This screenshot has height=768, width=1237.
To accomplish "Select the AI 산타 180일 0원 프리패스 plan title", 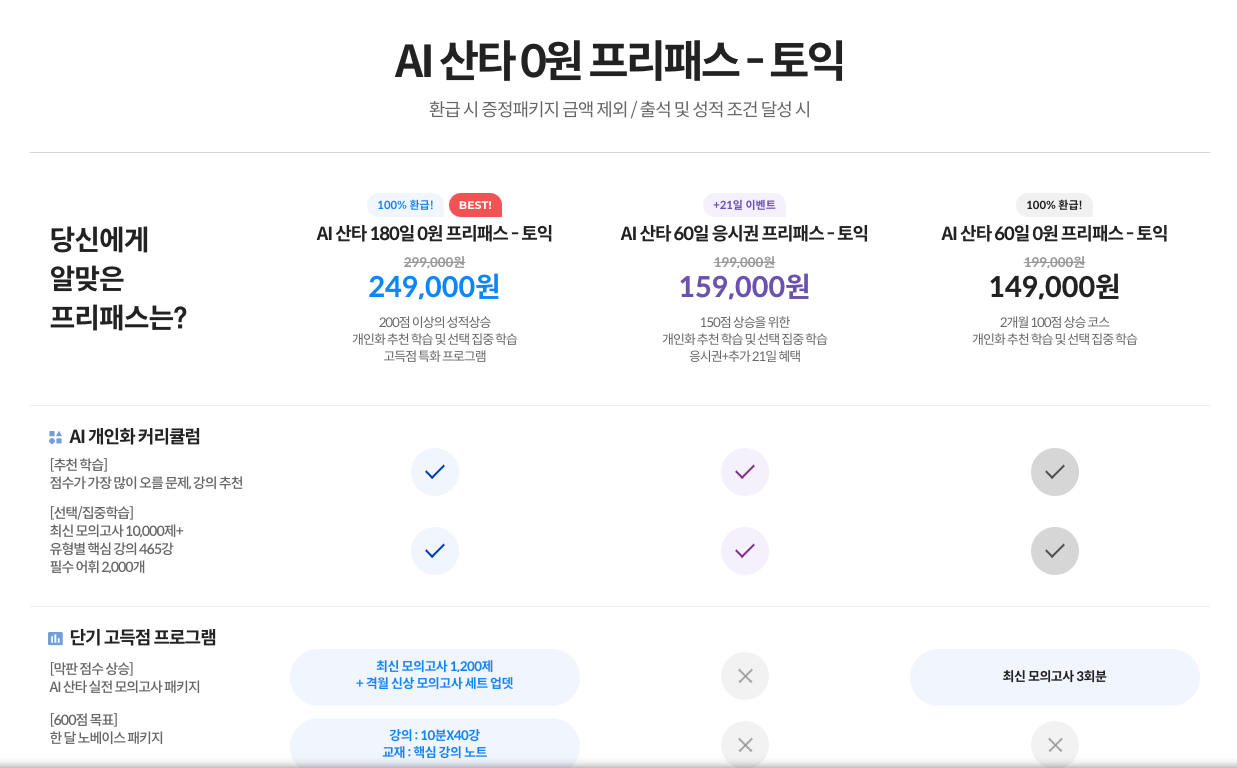I will point(435,234).
